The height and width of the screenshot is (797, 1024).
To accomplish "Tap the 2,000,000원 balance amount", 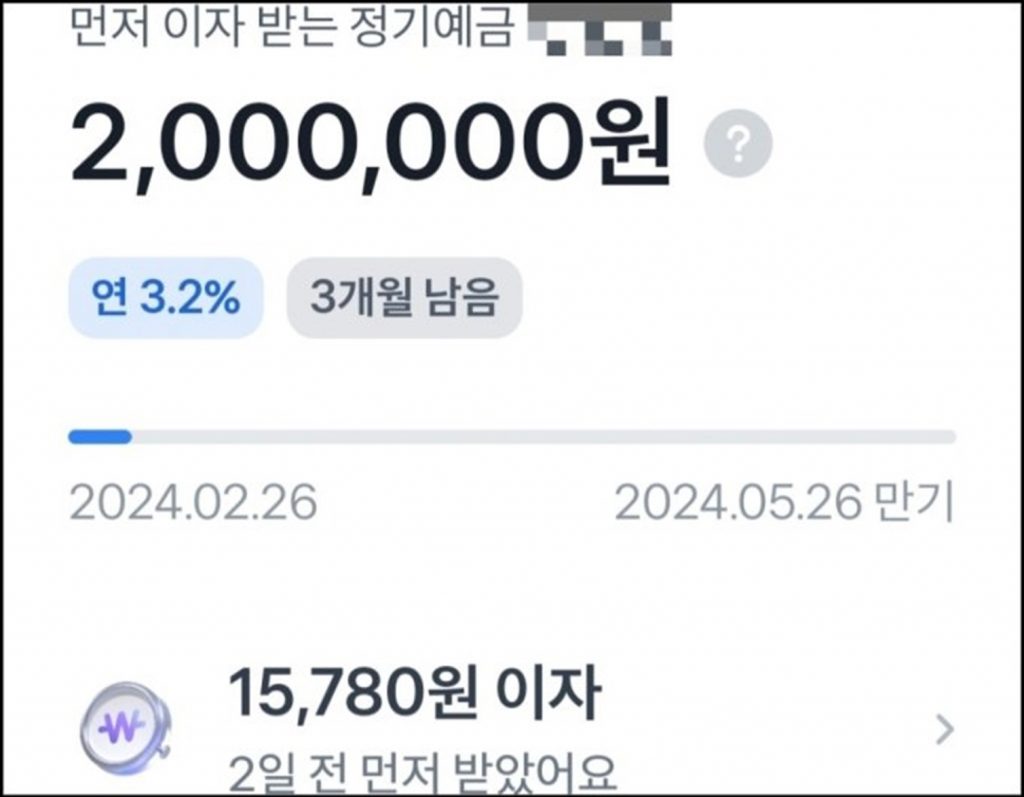I will [x=370, y=145].
